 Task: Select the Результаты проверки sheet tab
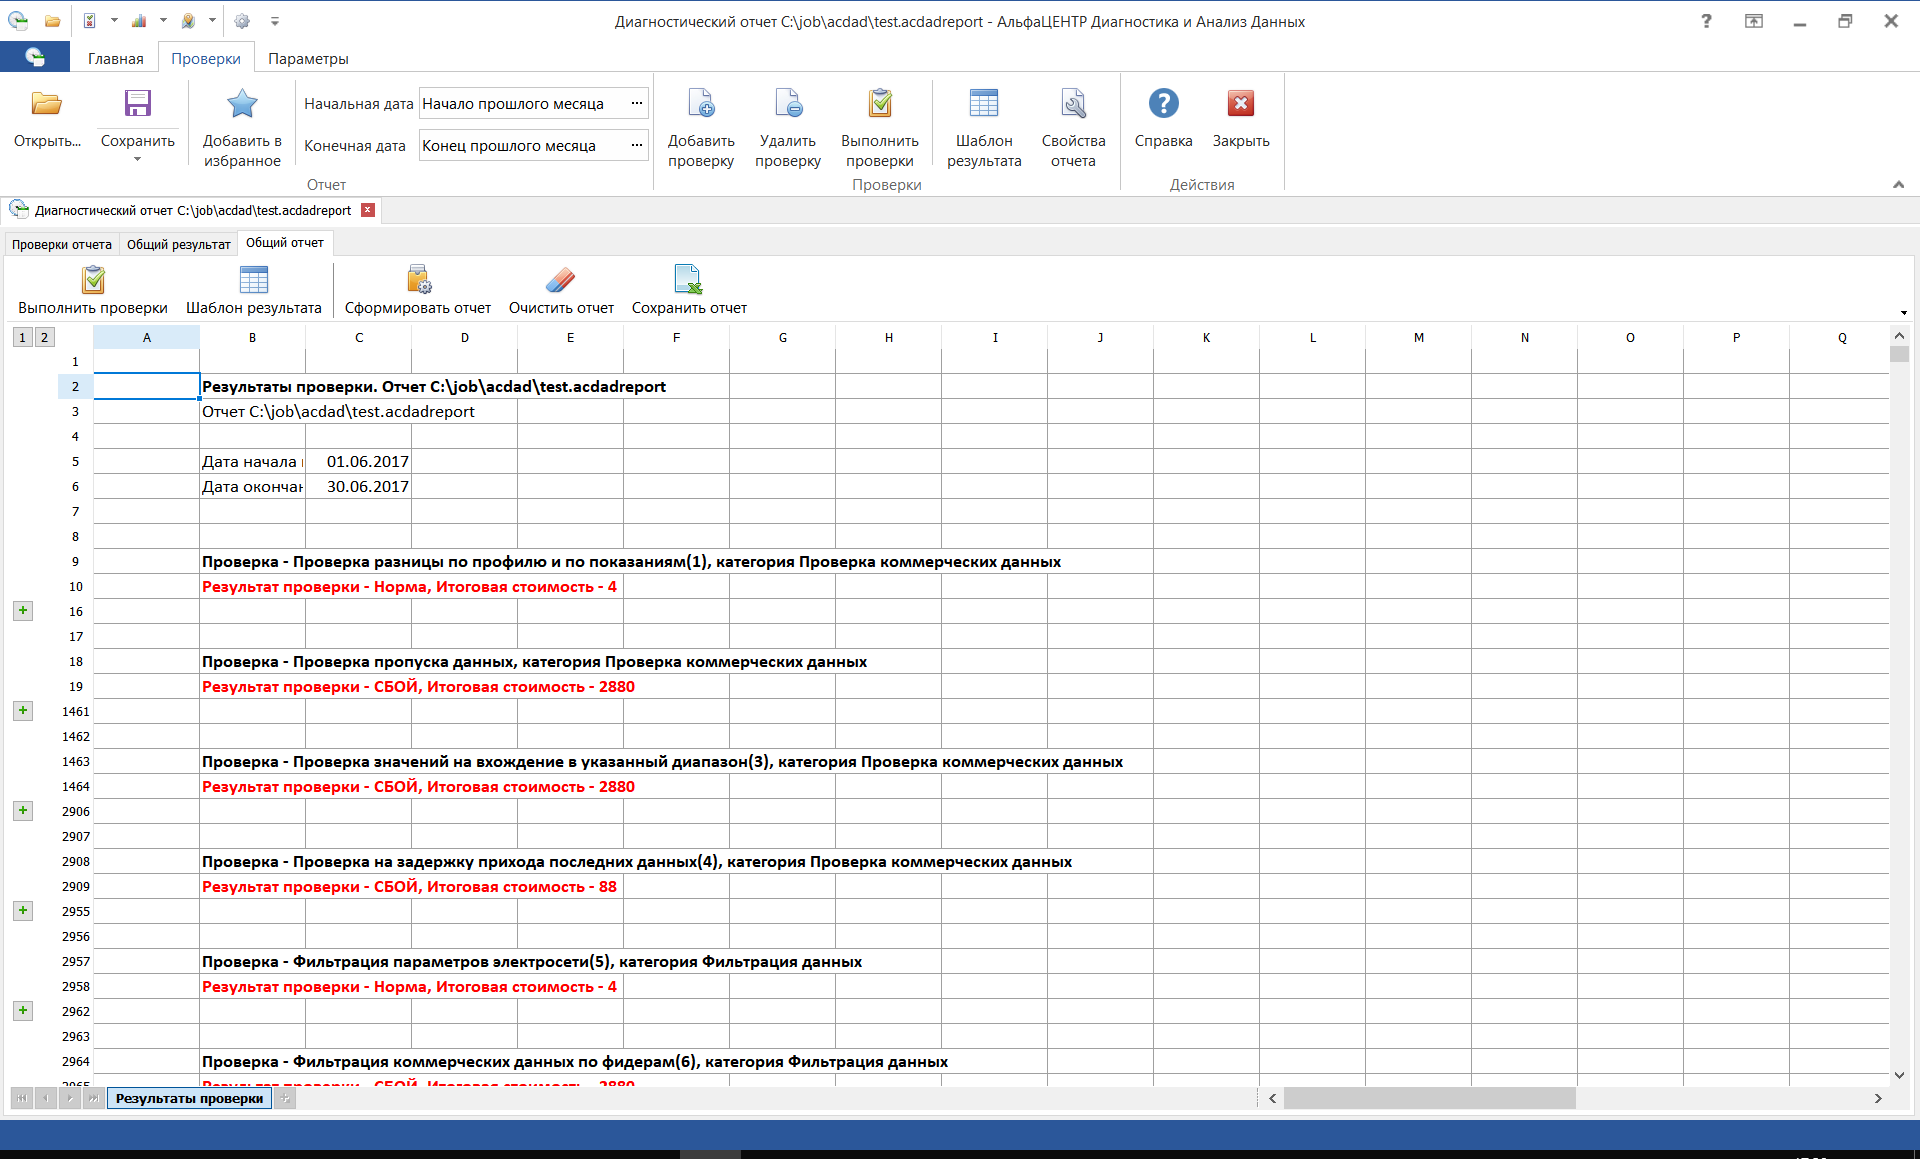tap(188, 1098)
